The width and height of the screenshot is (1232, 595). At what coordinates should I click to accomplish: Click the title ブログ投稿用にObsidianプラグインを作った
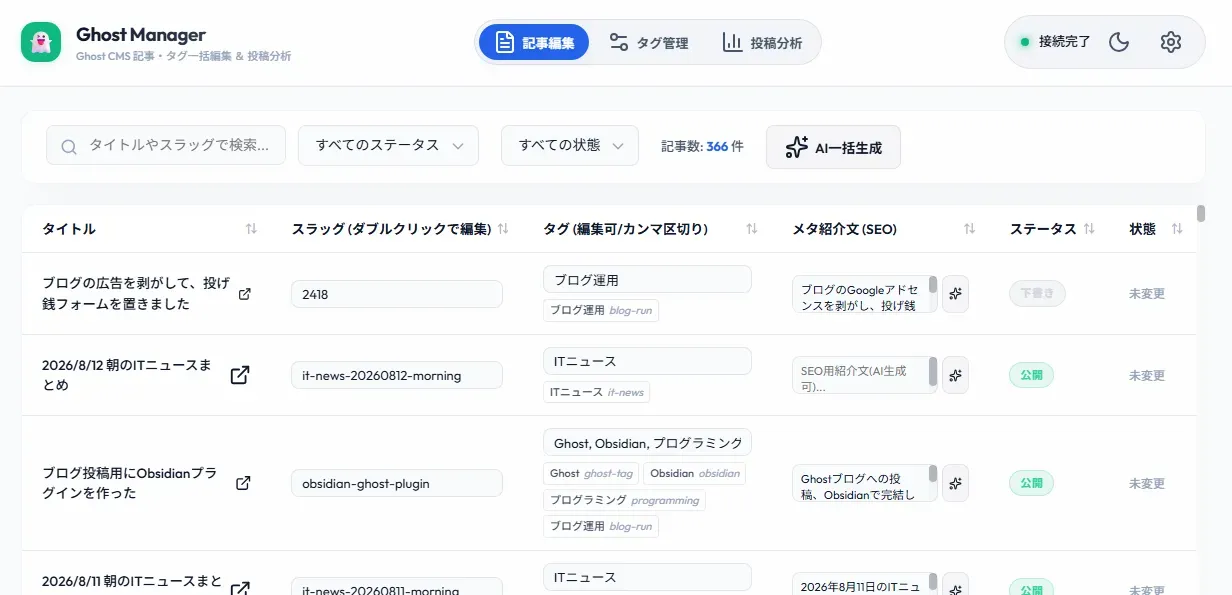point(129,483)
